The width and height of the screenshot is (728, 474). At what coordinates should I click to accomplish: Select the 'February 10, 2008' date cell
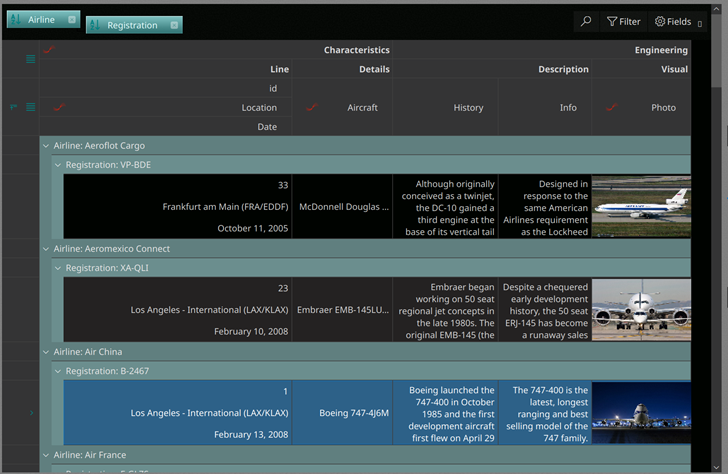click(x=178, y=331)
